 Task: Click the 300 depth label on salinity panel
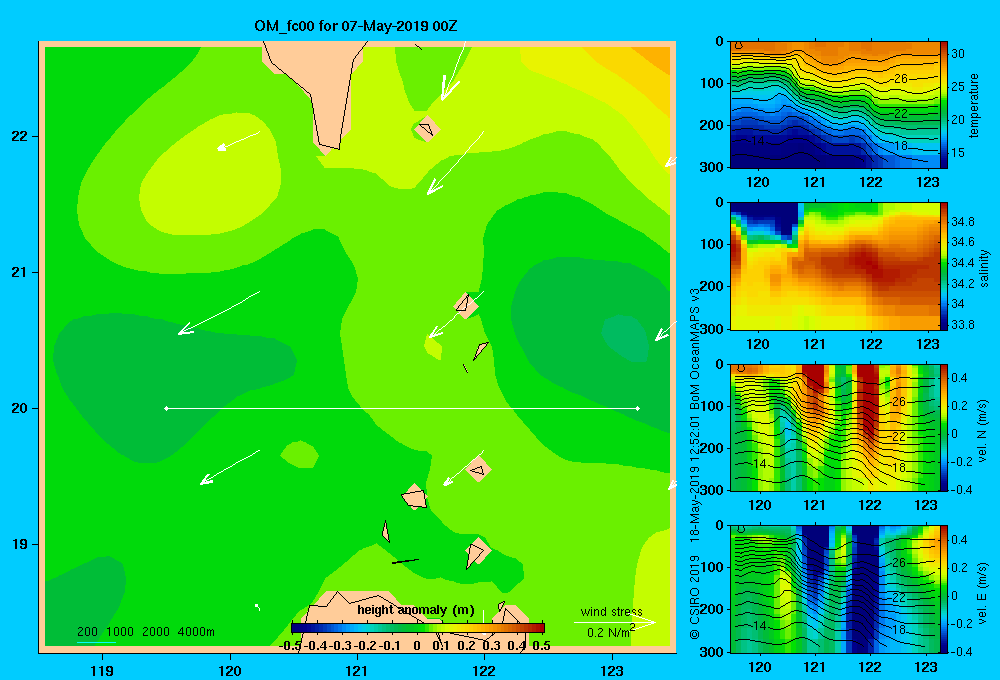point(711,329)
